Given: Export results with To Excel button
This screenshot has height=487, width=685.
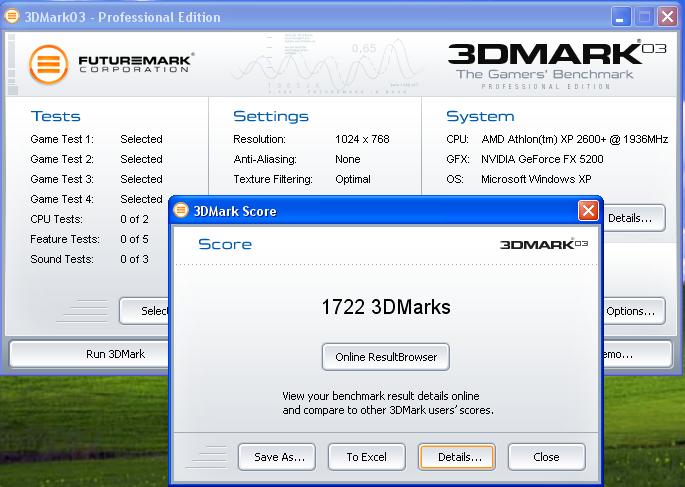Looking at the screenshot, I should tap(367, 457).
